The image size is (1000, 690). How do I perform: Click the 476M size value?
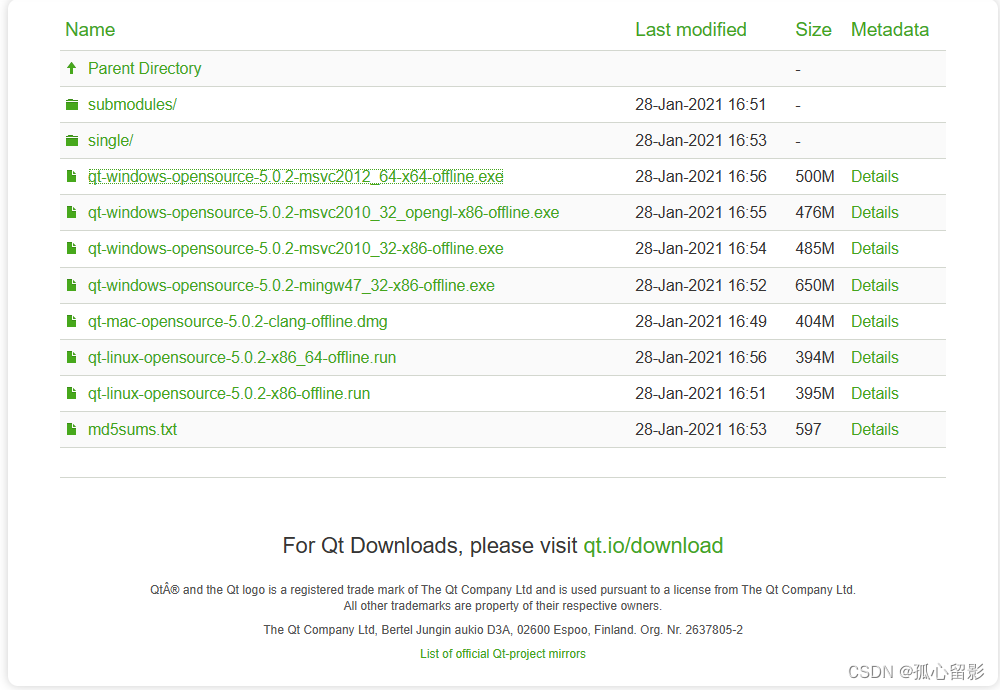pos(814,212)
